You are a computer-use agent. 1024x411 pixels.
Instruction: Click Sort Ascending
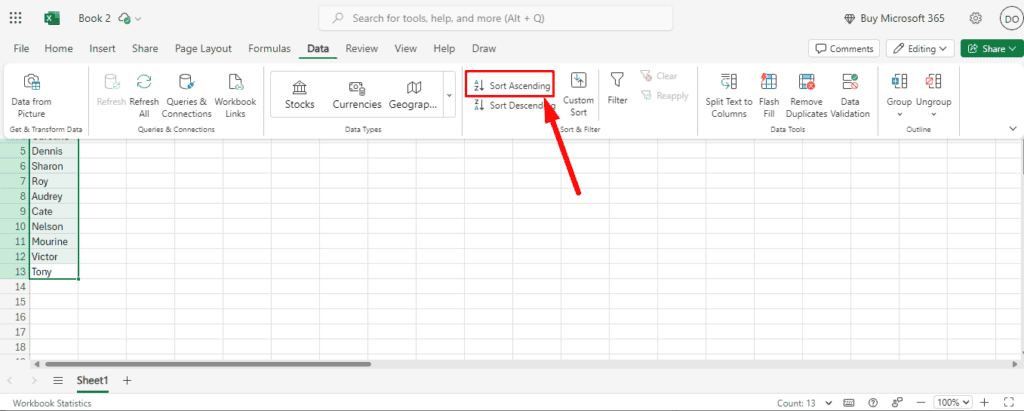coord(511,86)
